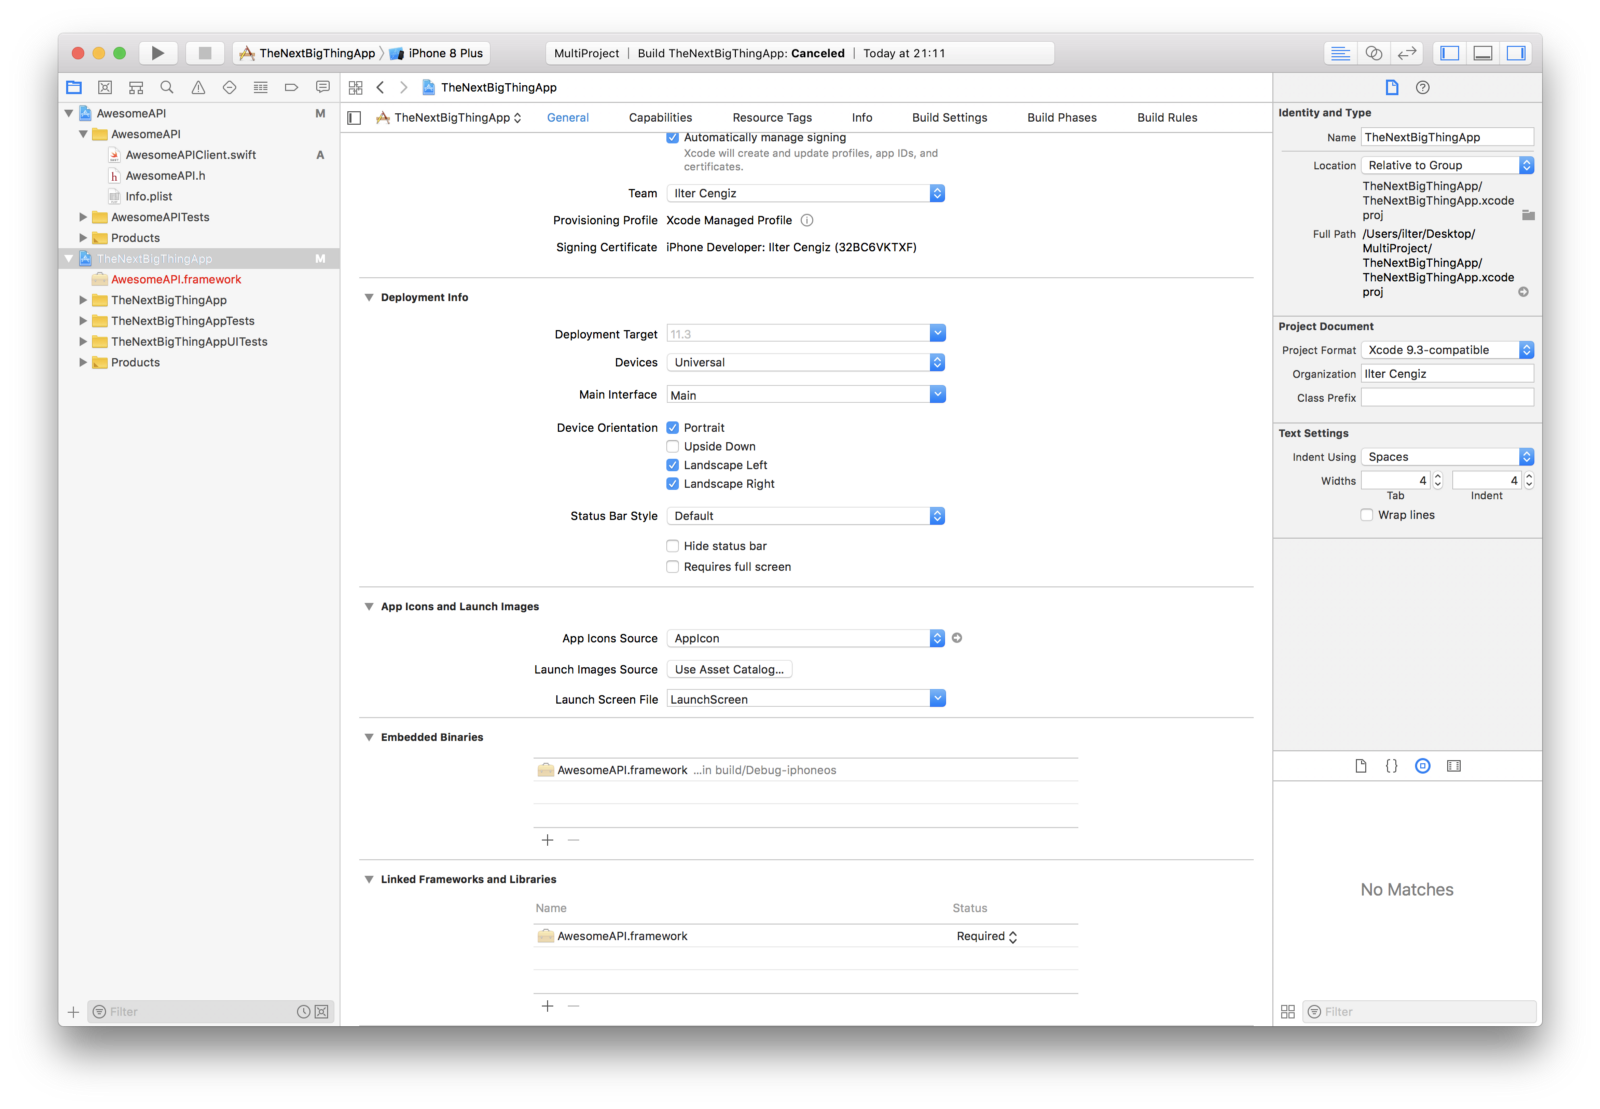Switch to the Build Settings tab

pos(949,118)
